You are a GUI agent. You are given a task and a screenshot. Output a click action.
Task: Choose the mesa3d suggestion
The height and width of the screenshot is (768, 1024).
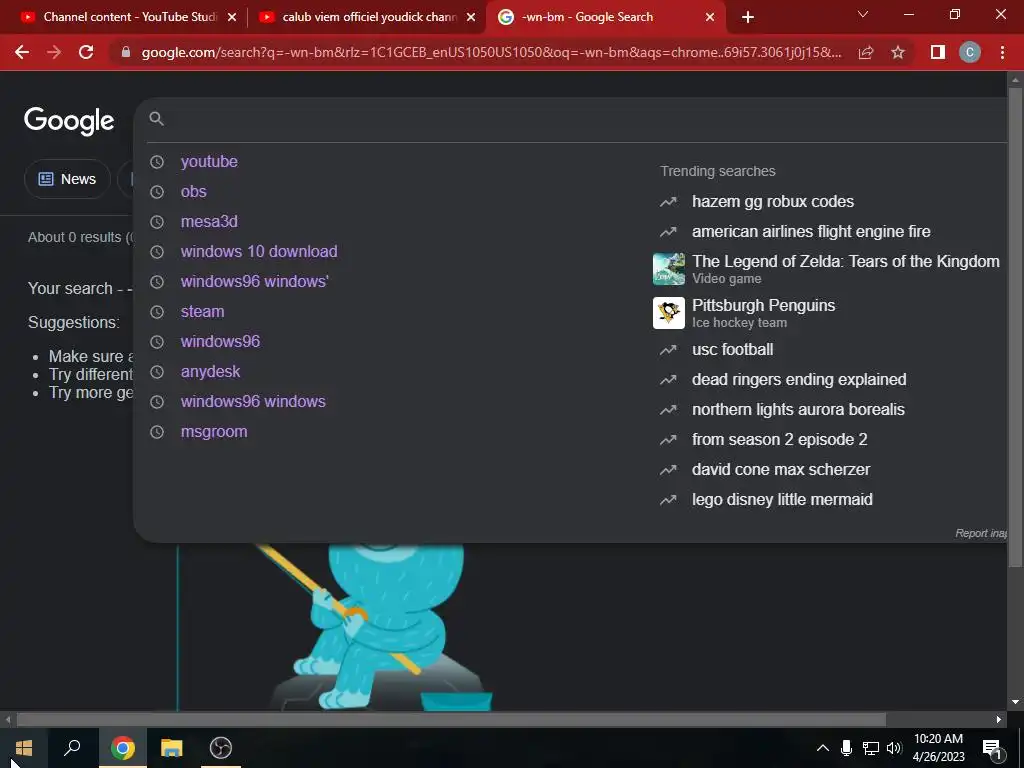coord(209,221)
